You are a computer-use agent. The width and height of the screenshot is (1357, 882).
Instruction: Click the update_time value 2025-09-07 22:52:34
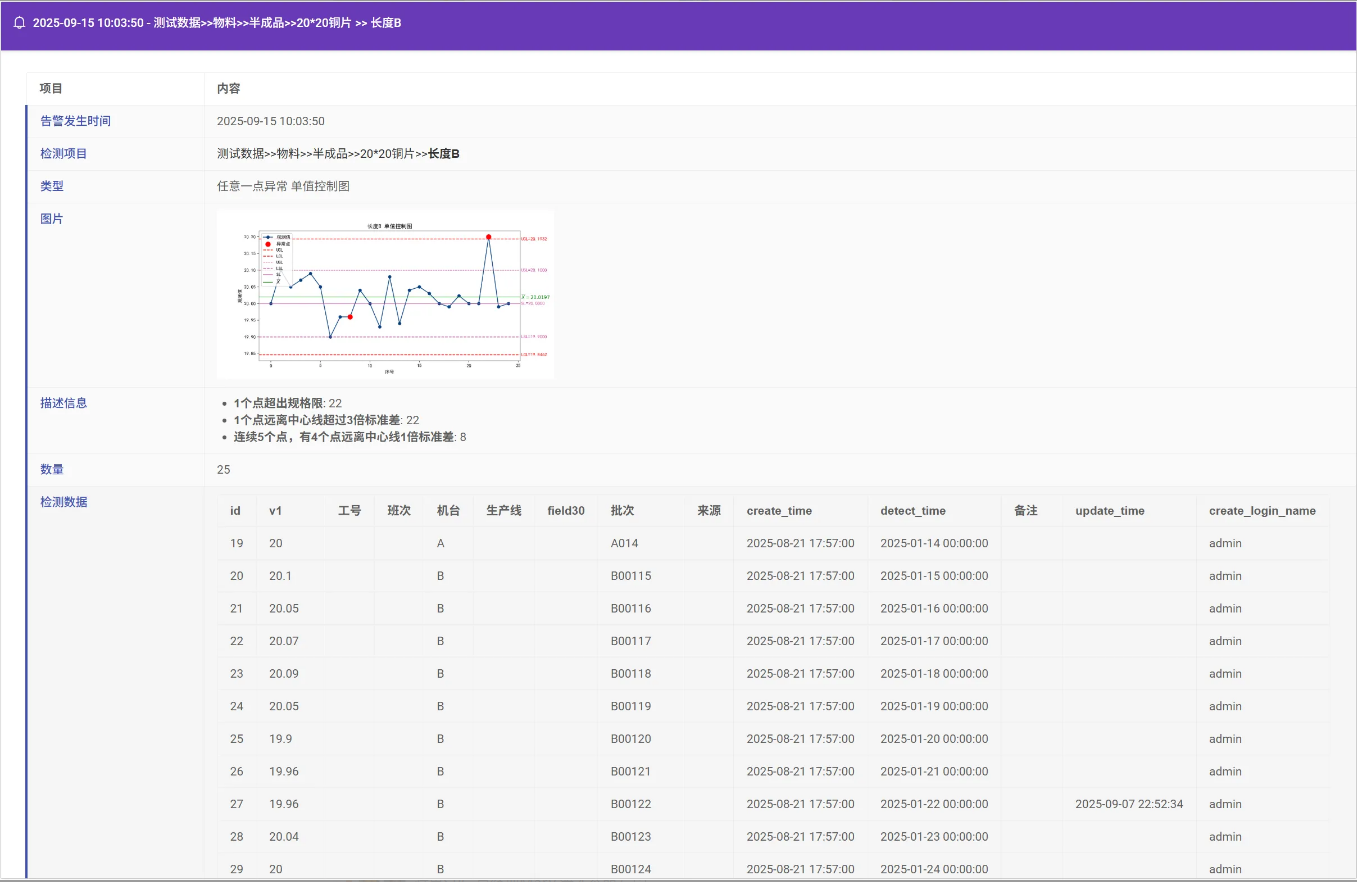click(1129, 804)
